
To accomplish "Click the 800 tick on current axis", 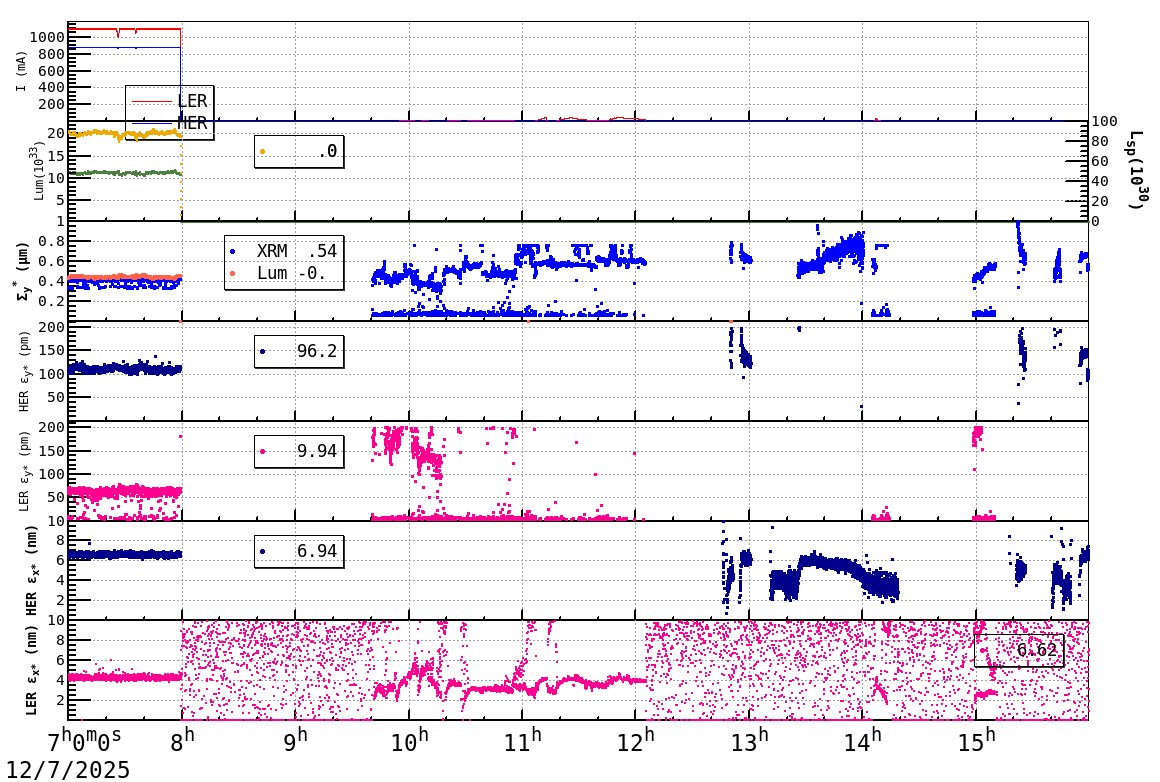I will (52, 54).
